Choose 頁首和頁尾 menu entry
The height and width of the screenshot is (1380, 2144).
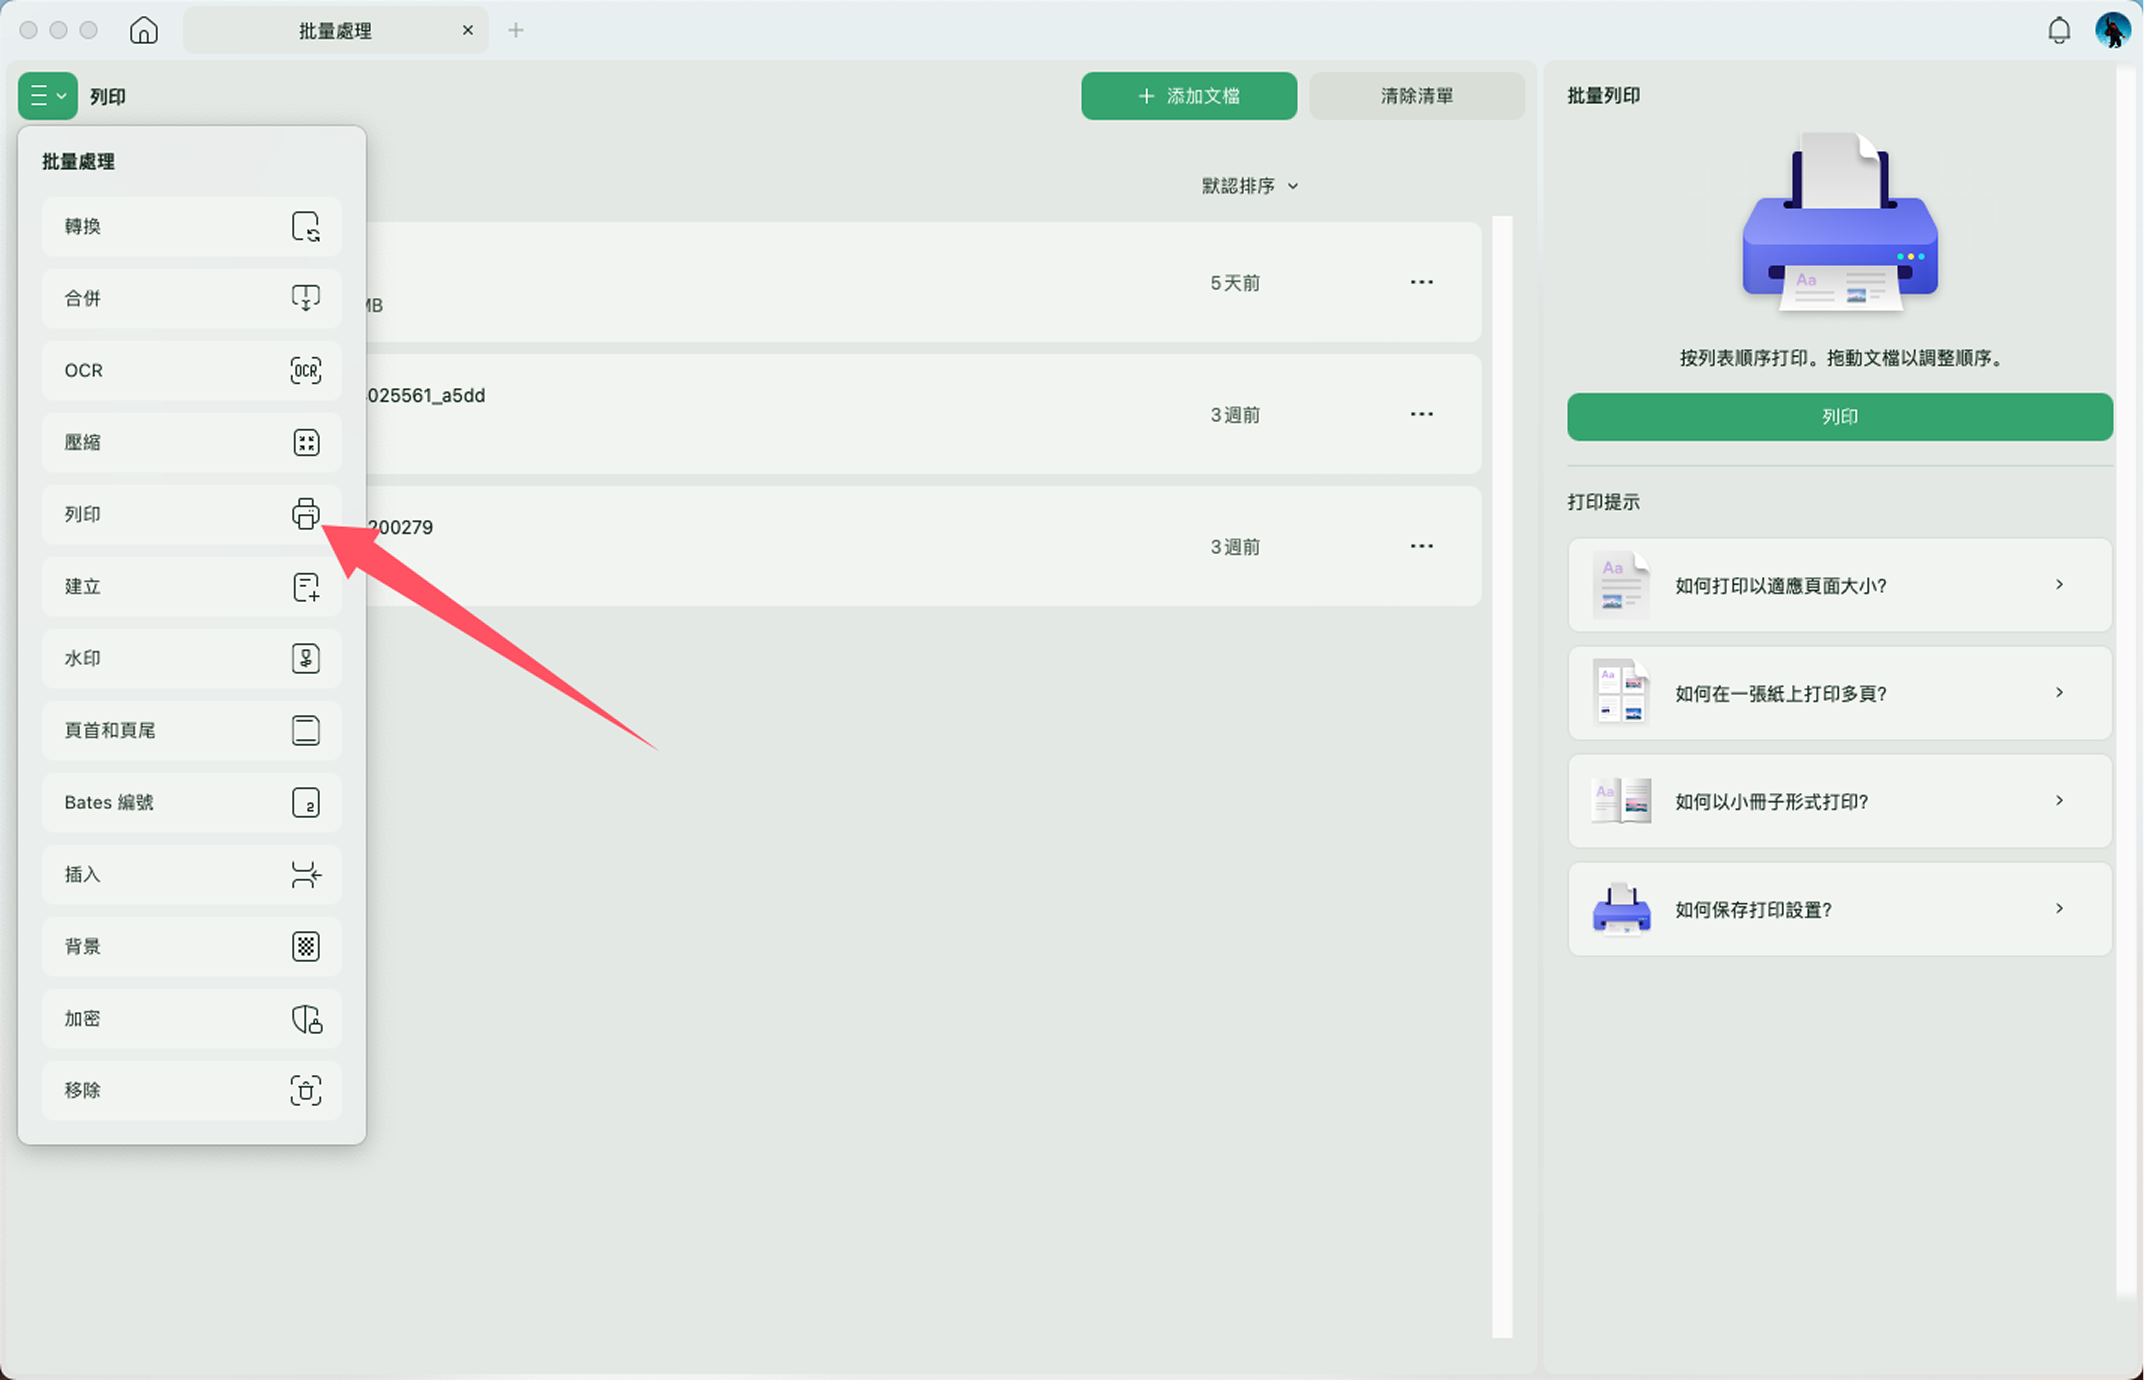point(192,730)
